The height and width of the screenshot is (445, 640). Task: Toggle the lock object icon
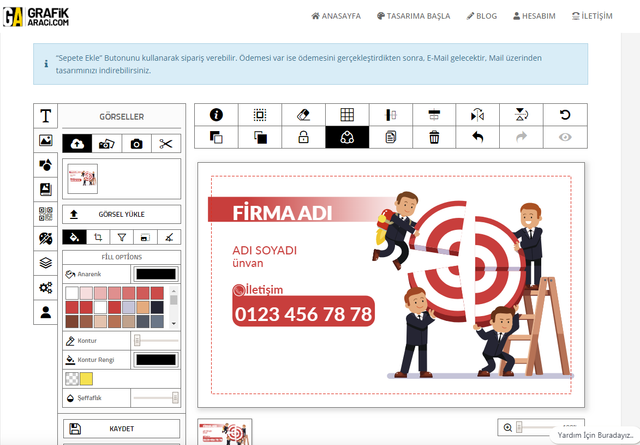[x=303, y=137]
